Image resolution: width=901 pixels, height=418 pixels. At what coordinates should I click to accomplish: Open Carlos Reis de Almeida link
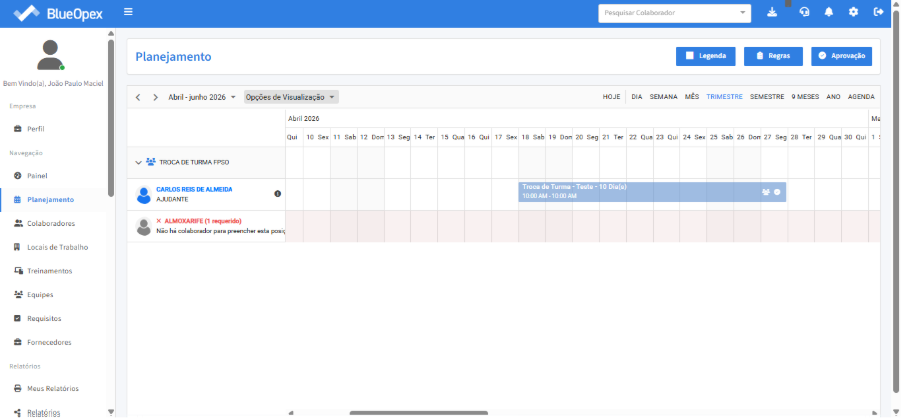pos(194,189)
